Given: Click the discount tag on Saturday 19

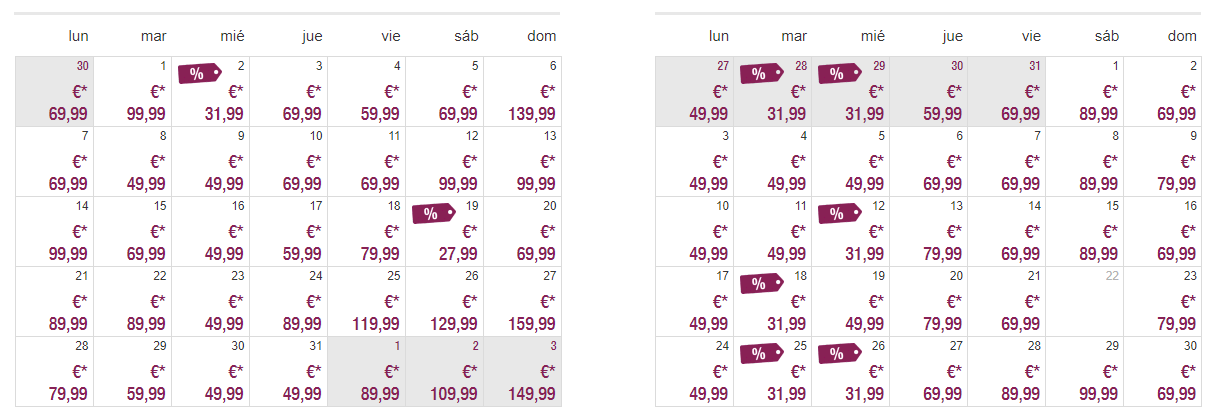Looking at the screenshot, I should (433, 213).
